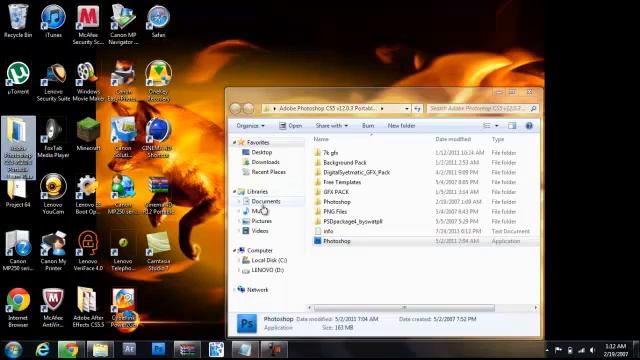
Task: Collapse the Computer tree node
Action: pos(235,250)
